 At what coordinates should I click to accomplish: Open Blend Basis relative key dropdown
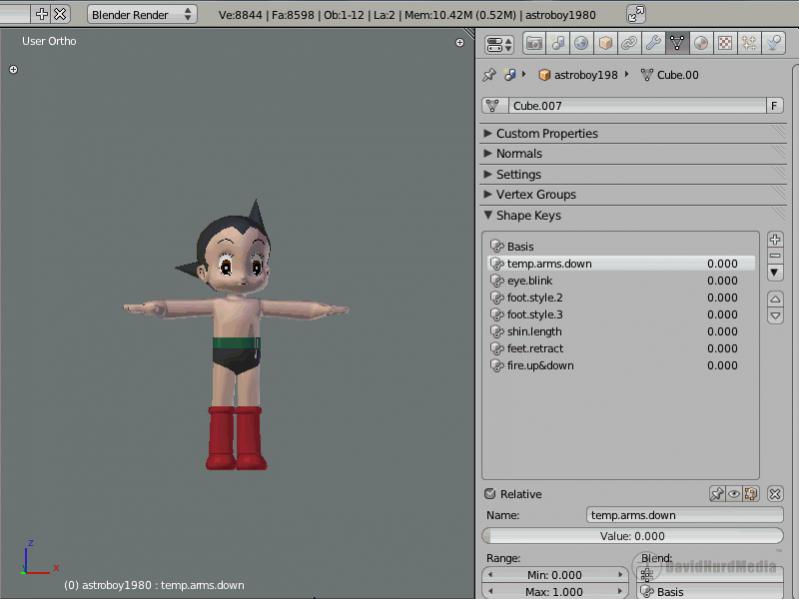(x=710, y=591)
